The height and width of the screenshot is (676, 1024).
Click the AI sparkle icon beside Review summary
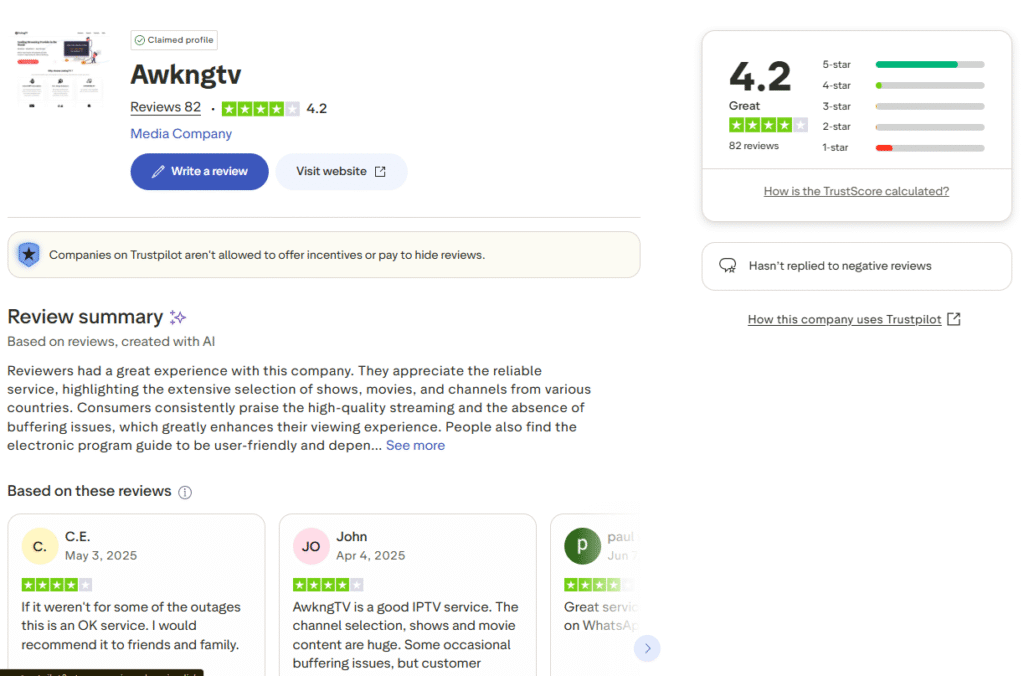point(178,317)
